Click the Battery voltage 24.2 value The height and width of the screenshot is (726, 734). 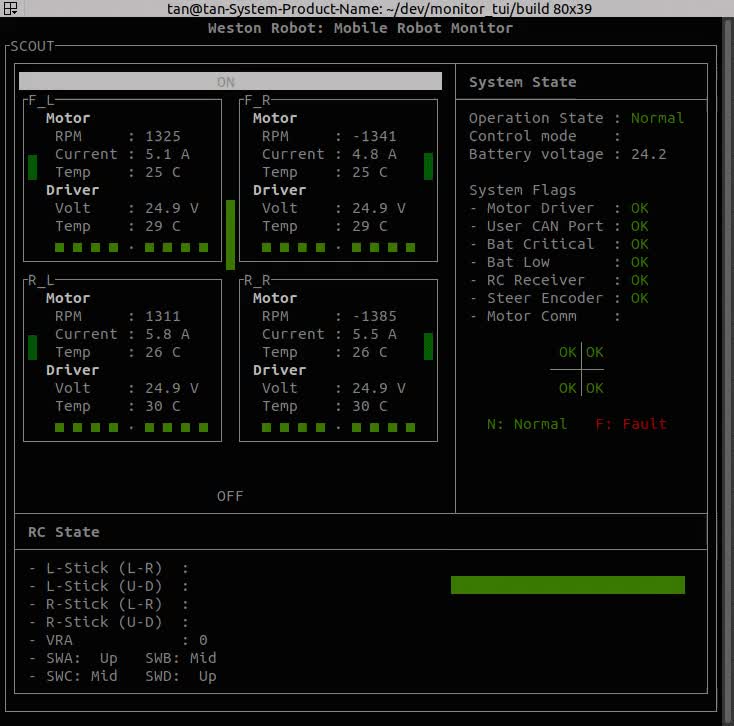[648, 154]
